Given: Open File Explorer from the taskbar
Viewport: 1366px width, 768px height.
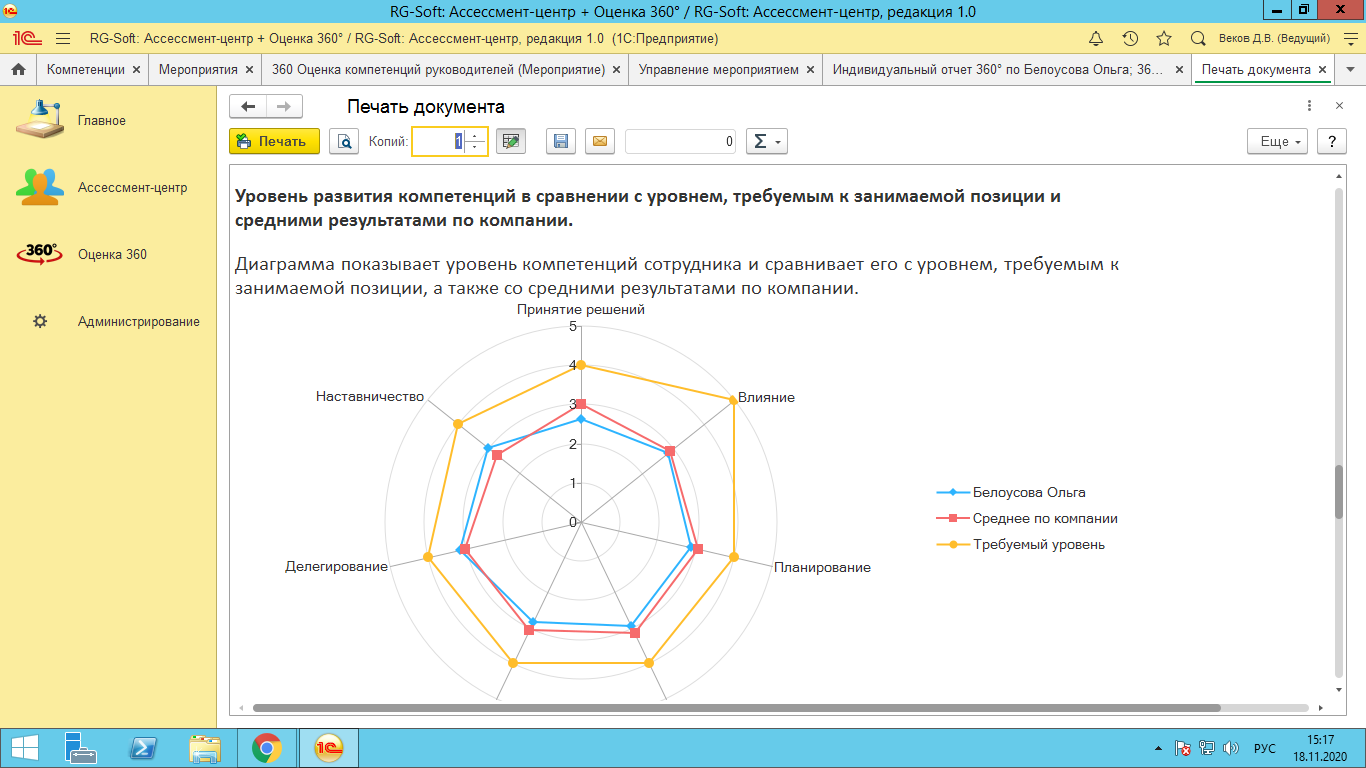Looking at the screenshot, I should [x=205, y=748].
